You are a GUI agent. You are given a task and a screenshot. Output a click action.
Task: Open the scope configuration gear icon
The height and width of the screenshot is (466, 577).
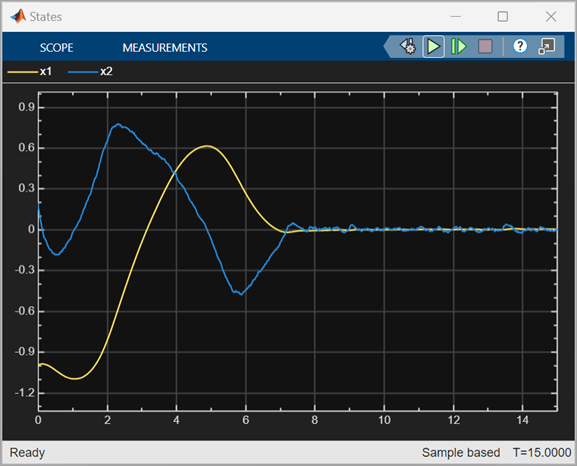point(408,46)
